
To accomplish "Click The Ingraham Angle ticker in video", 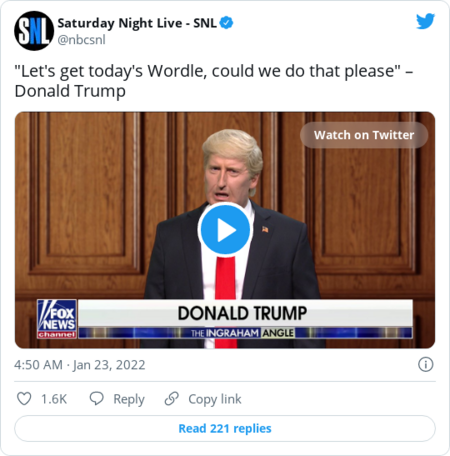I will [x=242, y=333].
